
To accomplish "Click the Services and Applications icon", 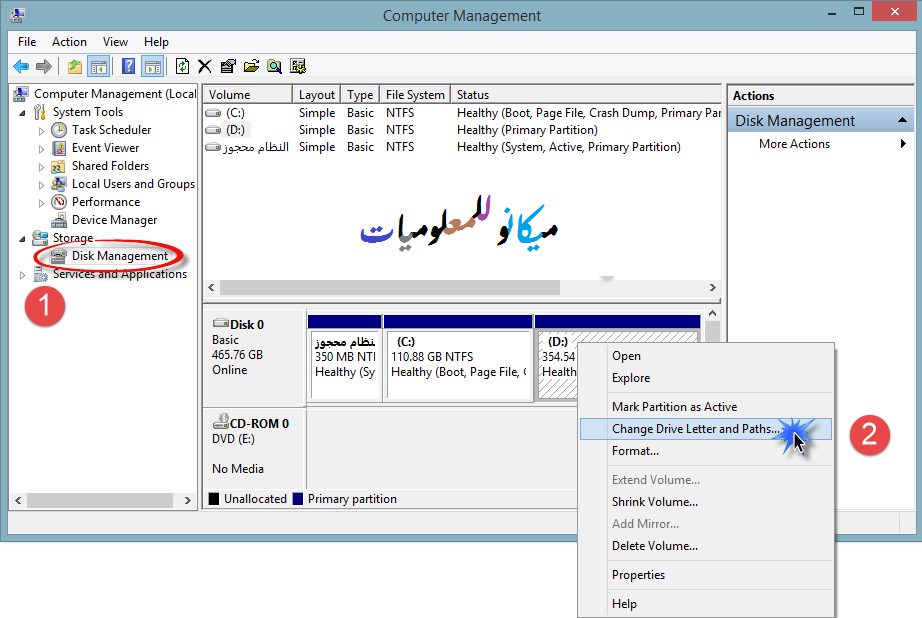I will tap(40, 274).
